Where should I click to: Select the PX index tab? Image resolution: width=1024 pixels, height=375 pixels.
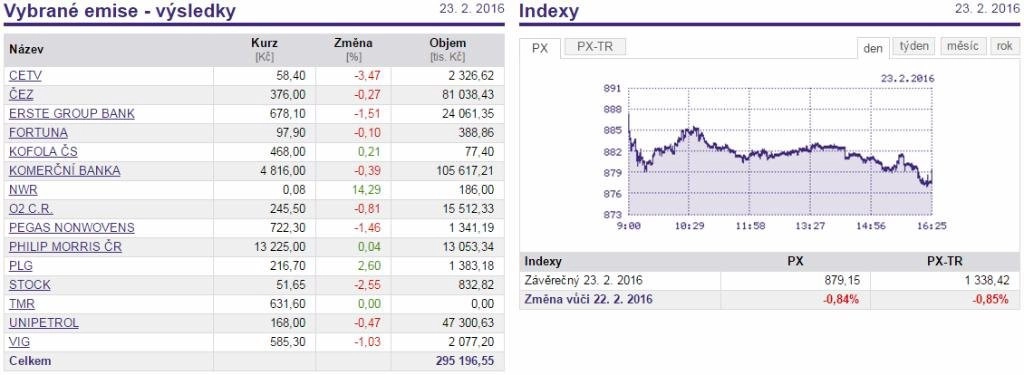(540, 48)
